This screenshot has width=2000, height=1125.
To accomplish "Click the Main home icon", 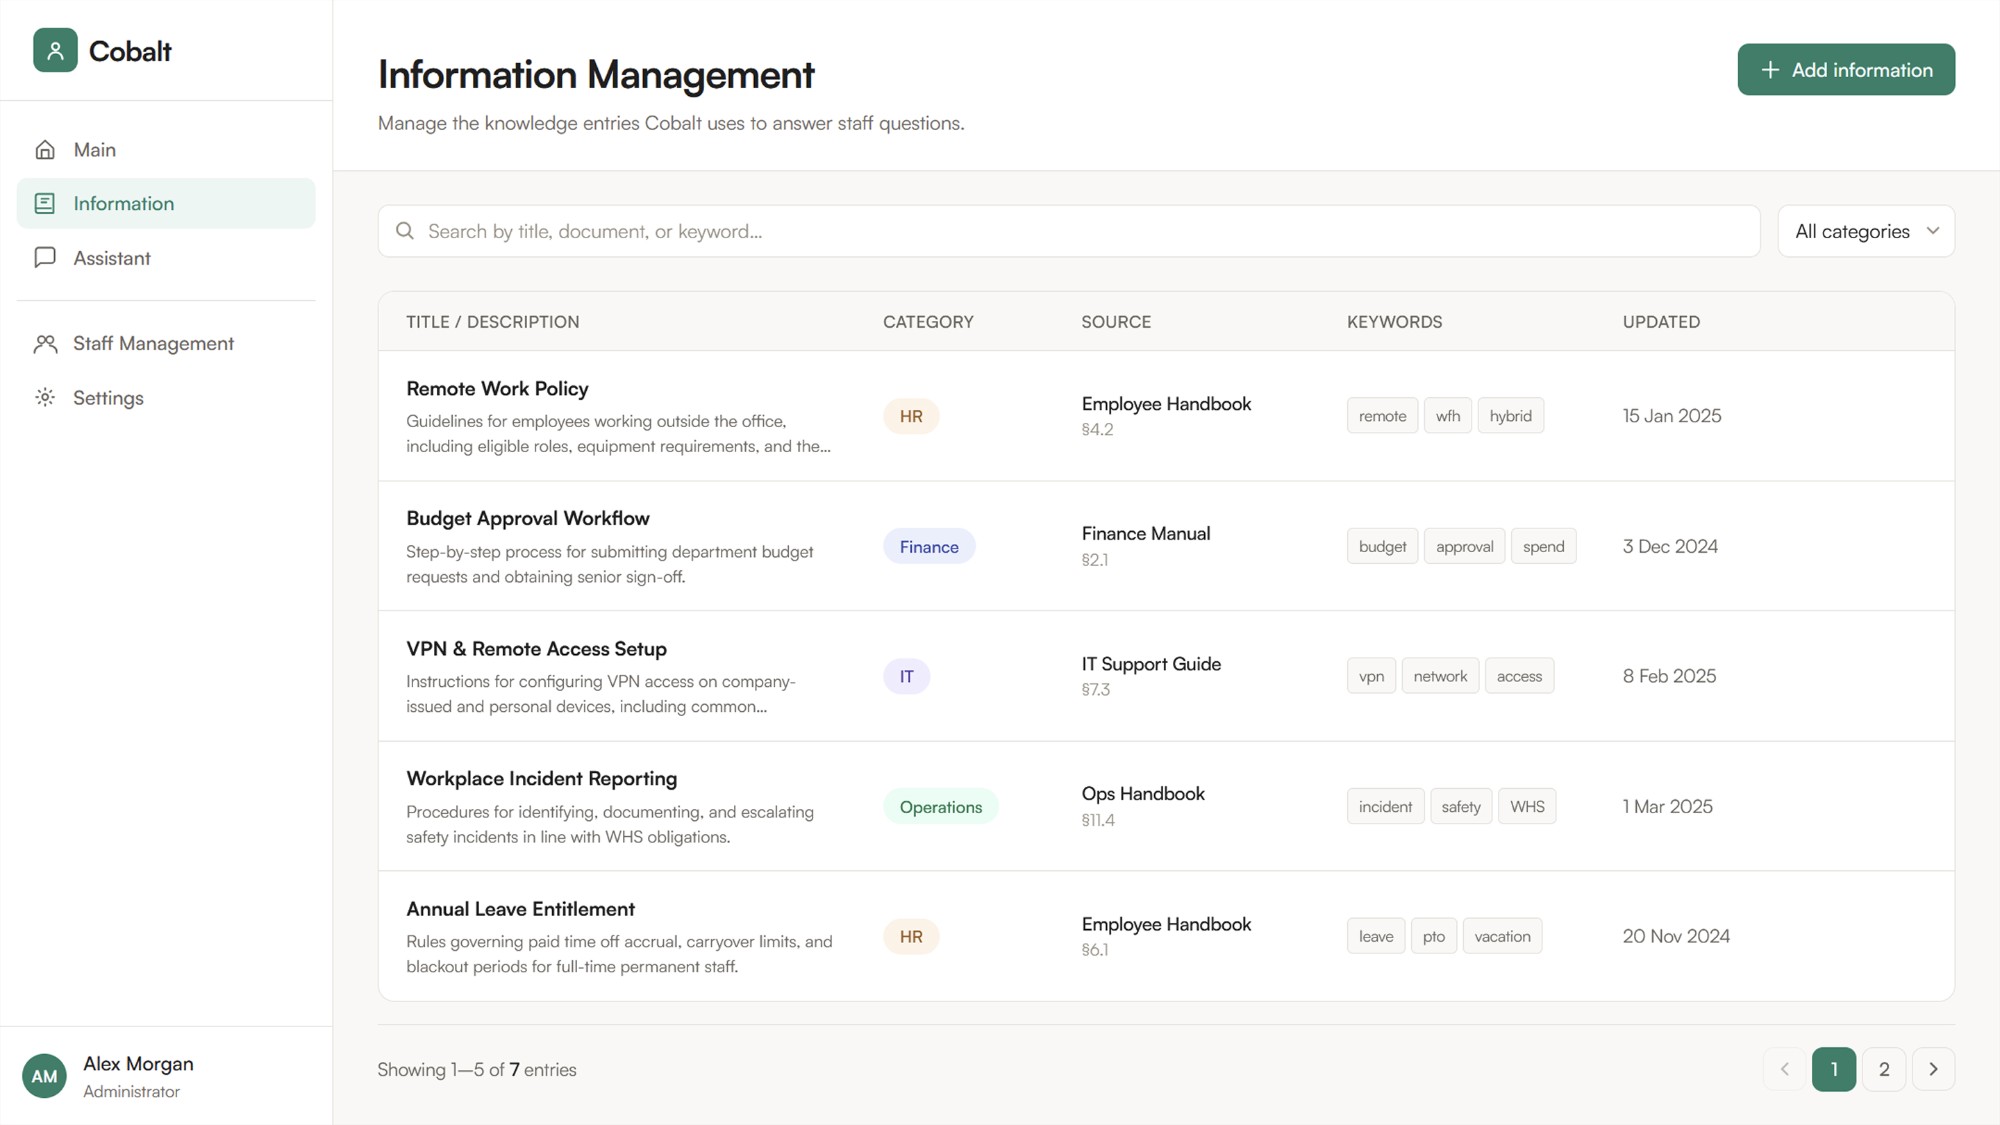I will point(45,150).
